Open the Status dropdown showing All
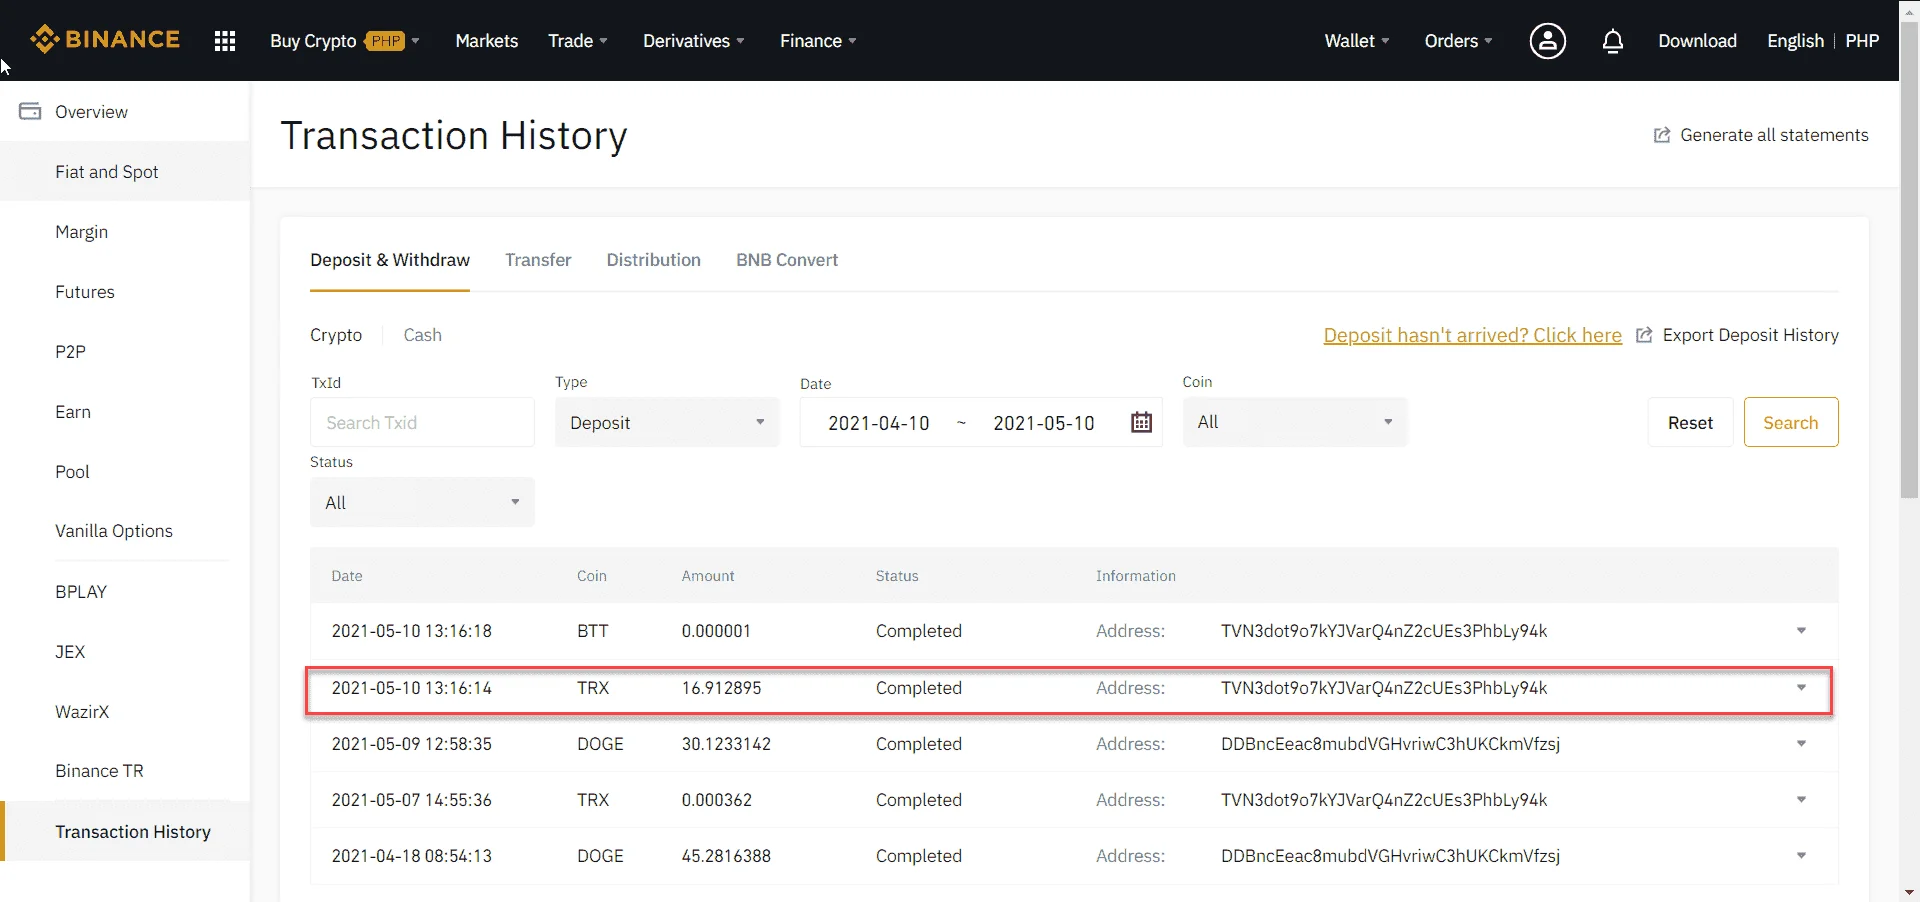This screenshot has height=902, width=1920. point(422,502)
